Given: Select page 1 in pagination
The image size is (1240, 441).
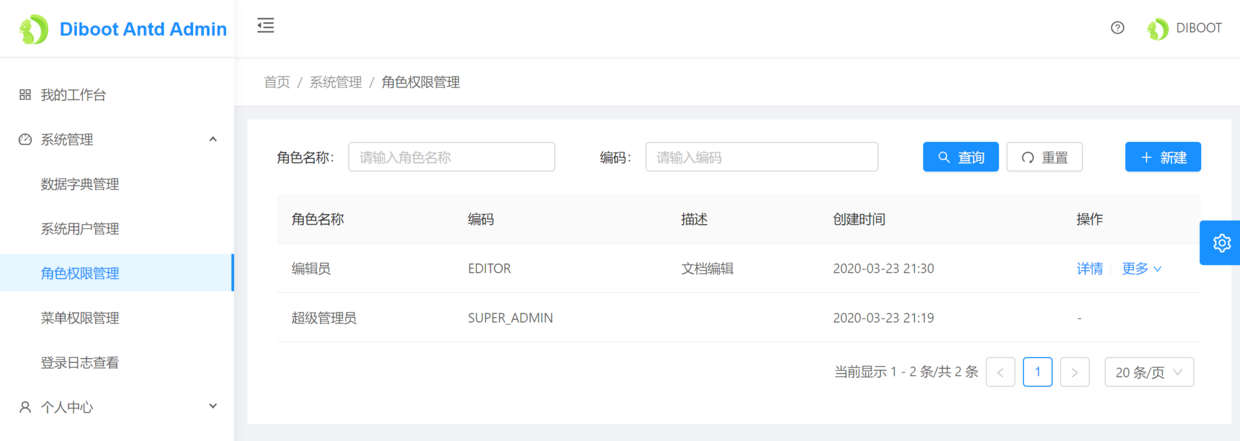Looking at the screenshot, I should [1038, 372].
